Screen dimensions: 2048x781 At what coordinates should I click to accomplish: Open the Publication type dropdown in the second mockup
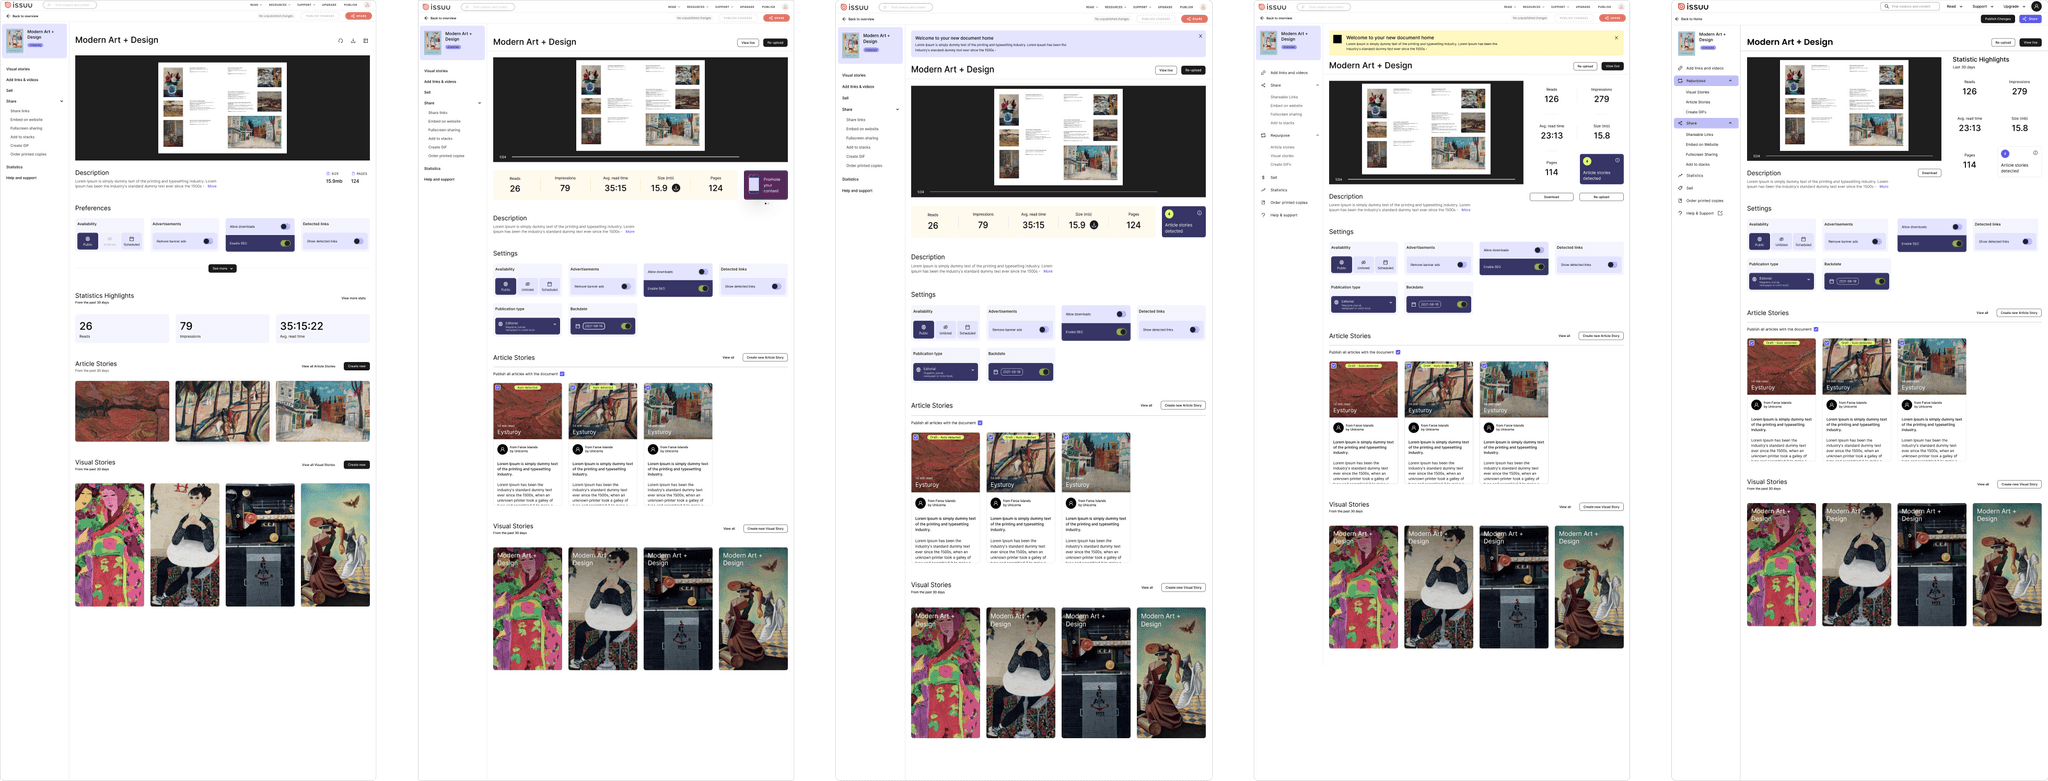527,325
